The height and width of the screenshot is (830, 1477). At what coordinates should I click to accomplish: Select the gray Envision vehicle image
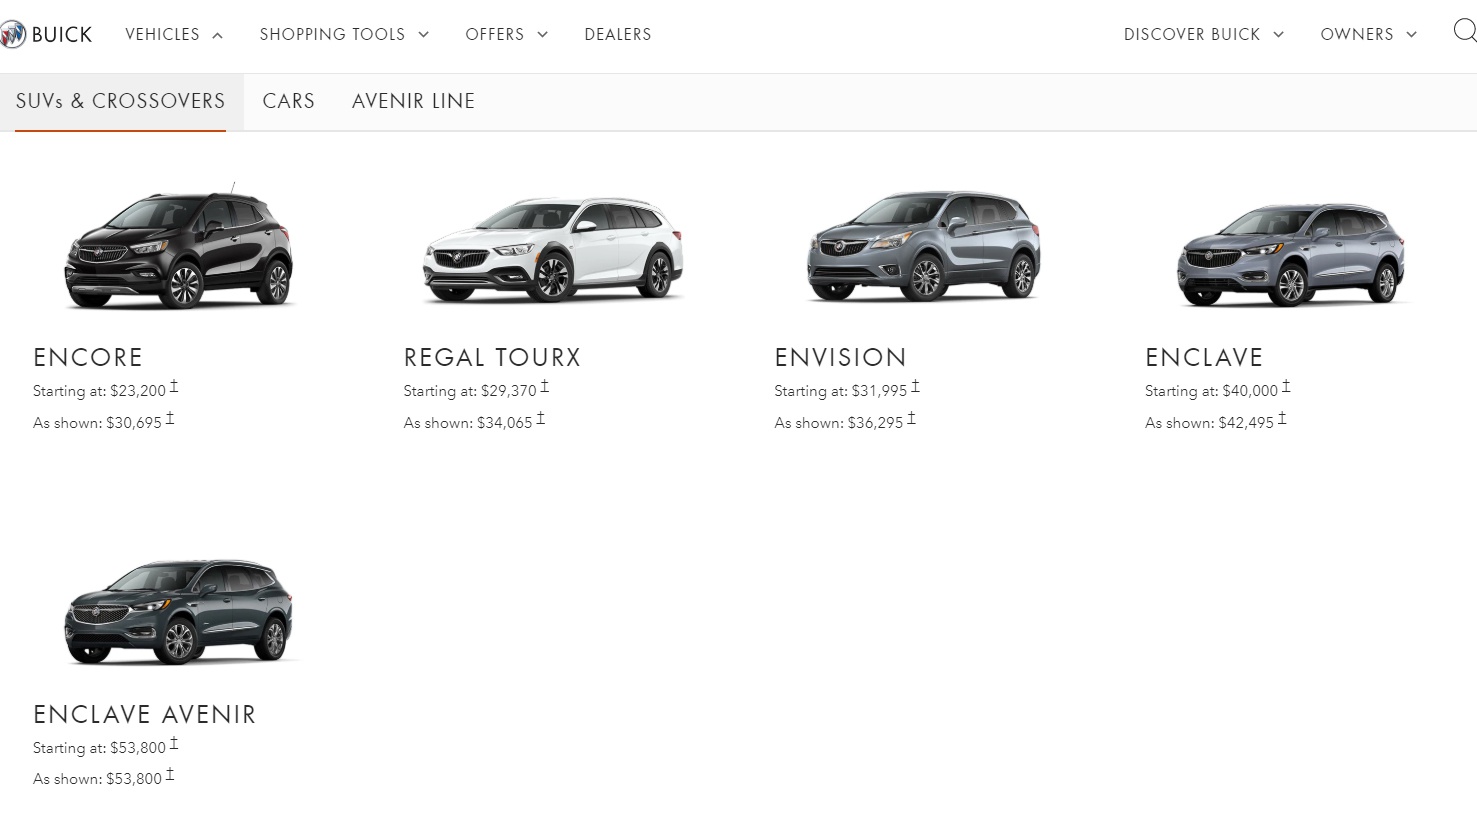(924, 246)
